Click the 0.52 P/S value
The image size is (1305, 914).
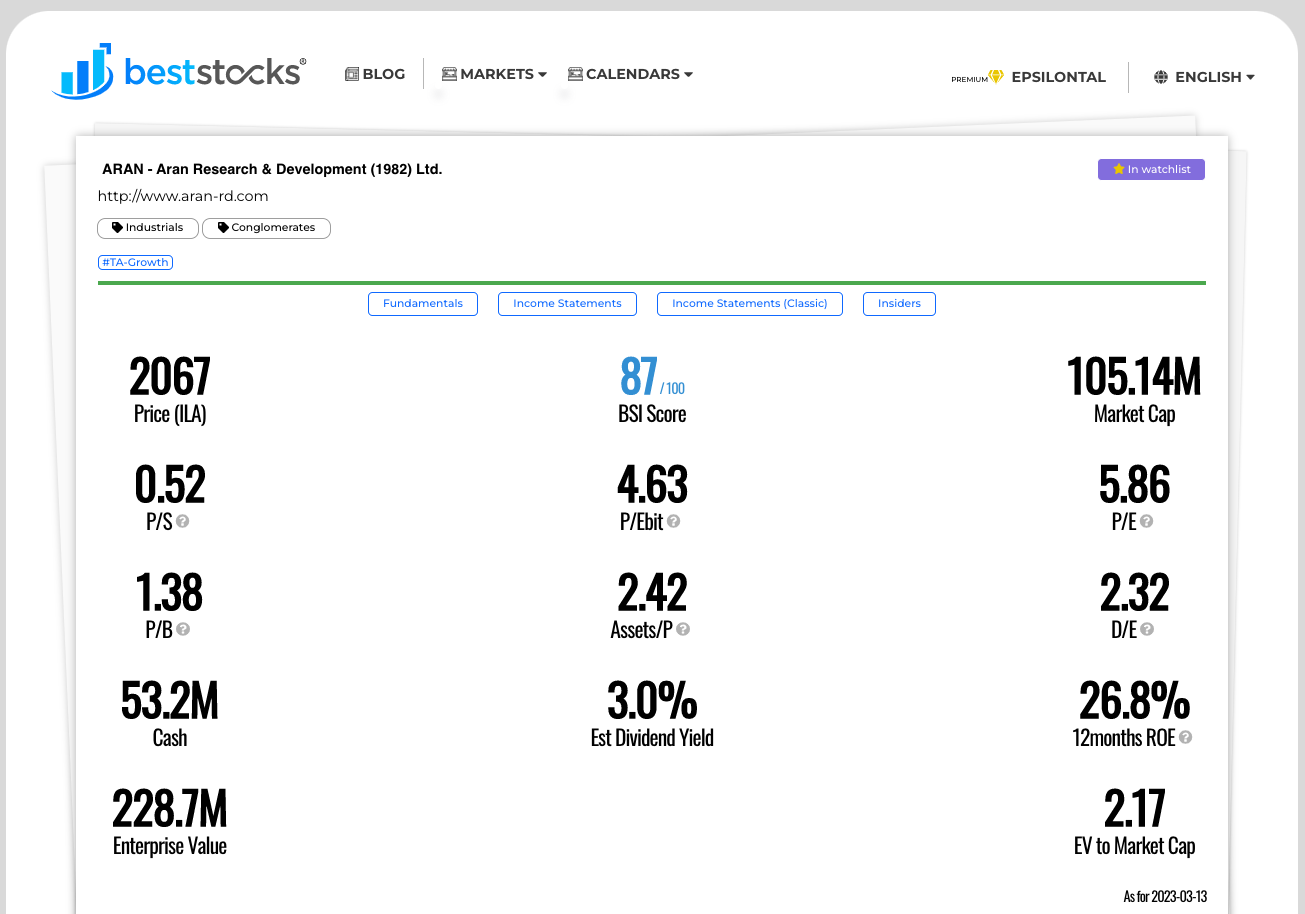[170, 485]
